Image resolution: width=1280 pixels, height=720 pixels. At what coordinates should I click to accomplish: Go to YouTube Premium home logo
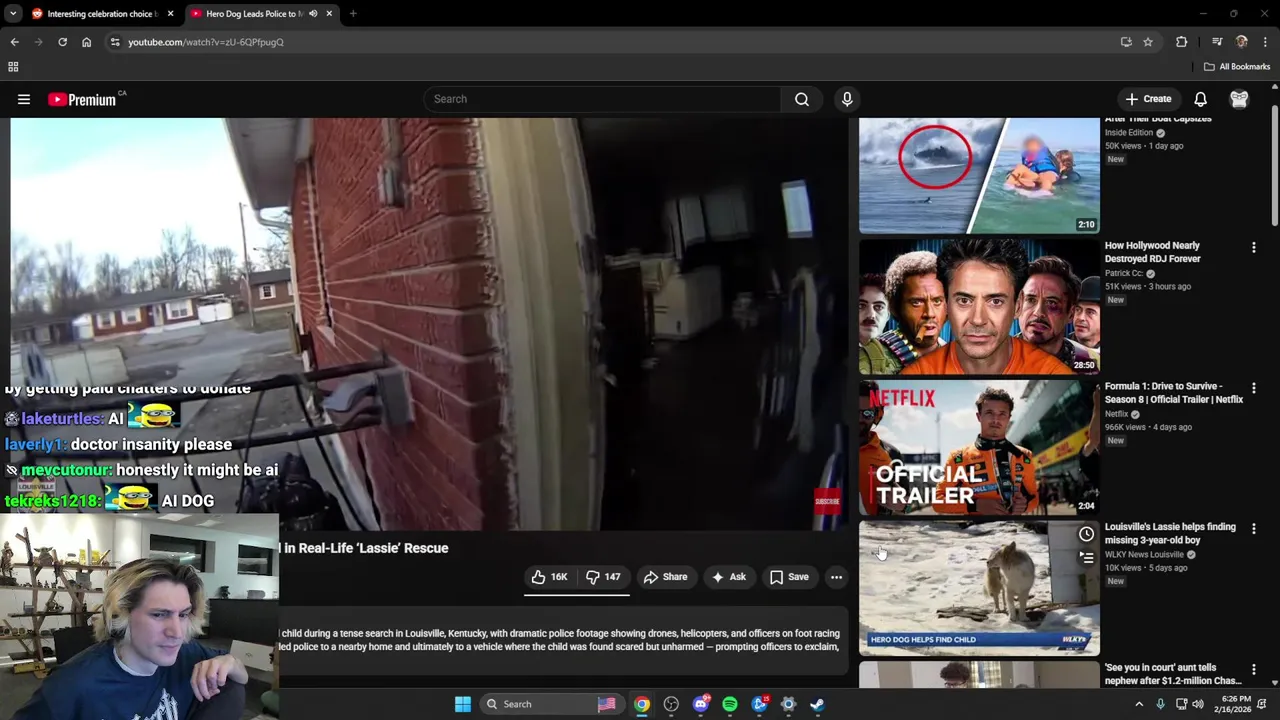point(82,99)
